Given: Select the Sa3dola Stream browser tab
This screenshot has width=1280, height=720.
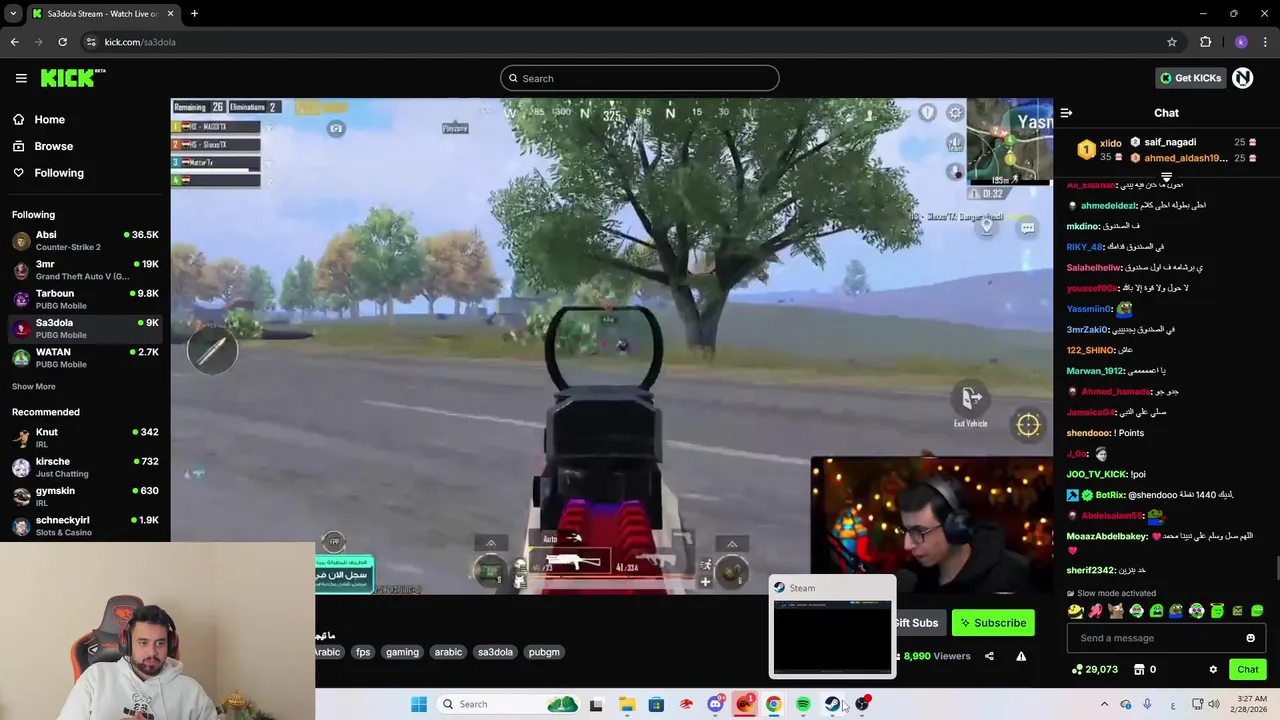Looking at the screenshot, I should [x=102, y=13].
